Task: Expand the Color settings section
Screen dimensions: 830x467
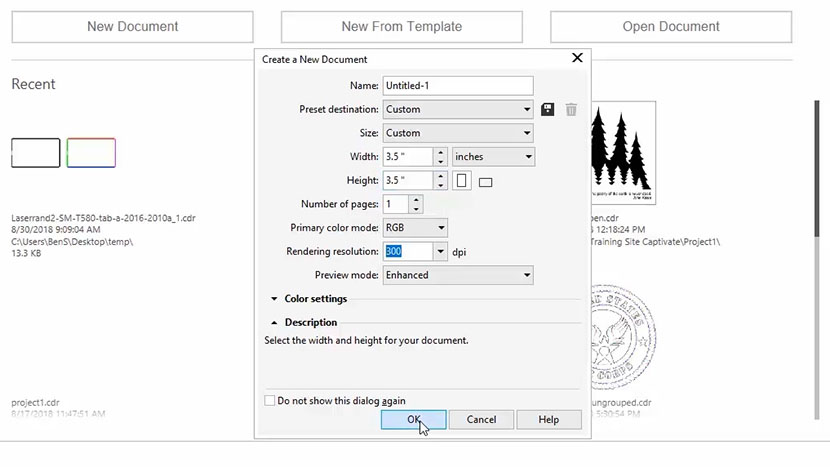Action: (x=274, y=299)
